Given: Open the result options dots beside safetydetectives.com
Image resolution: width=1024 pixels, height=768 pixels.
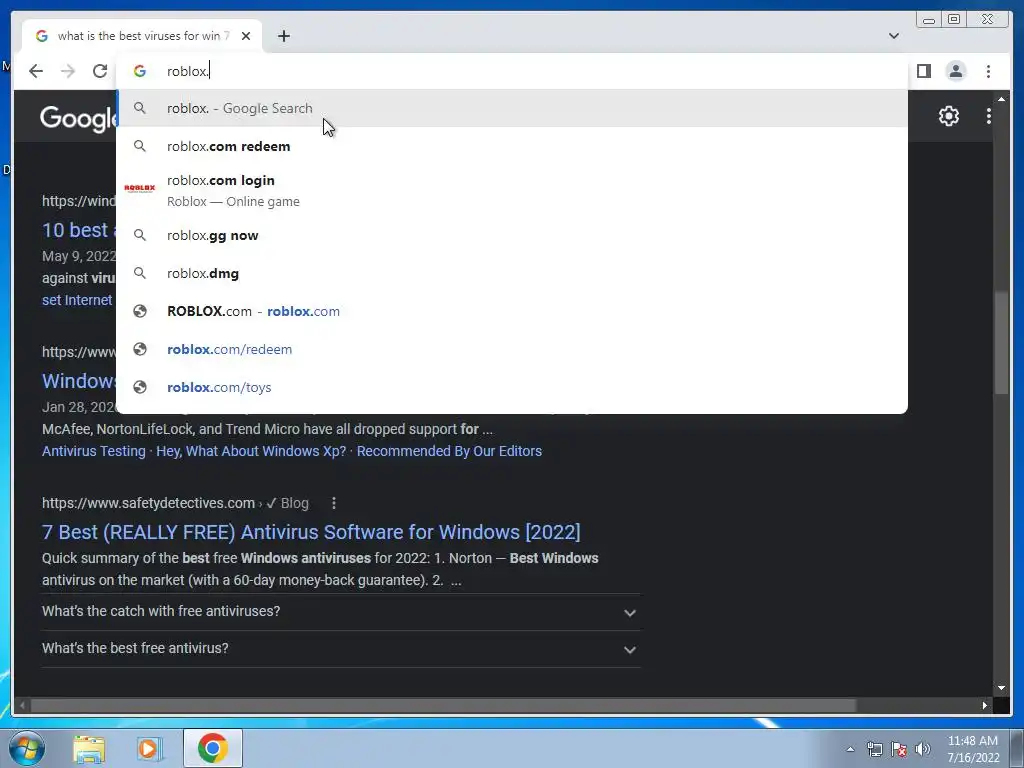Looking at the screenshot, I should pyautogui.click(x=334, y=503).
